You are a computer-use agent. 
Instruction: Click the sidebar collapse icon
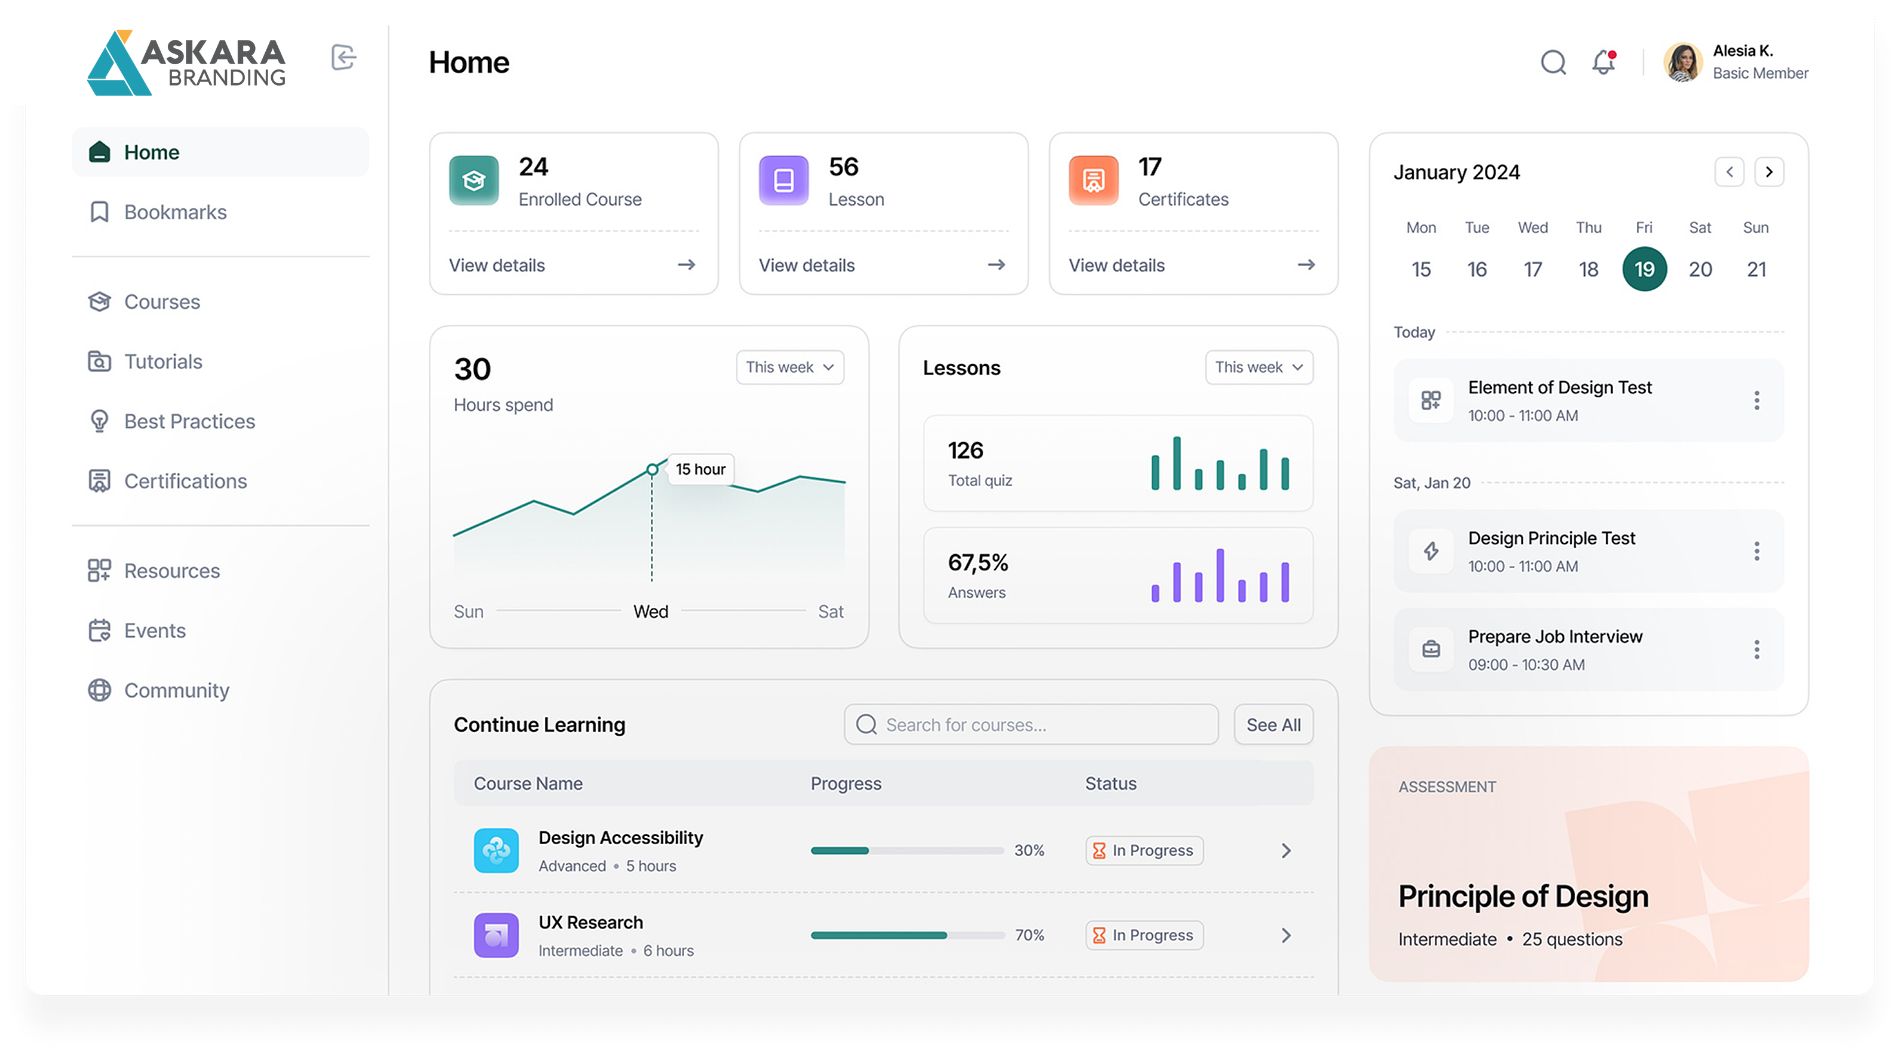click(343, 58)
